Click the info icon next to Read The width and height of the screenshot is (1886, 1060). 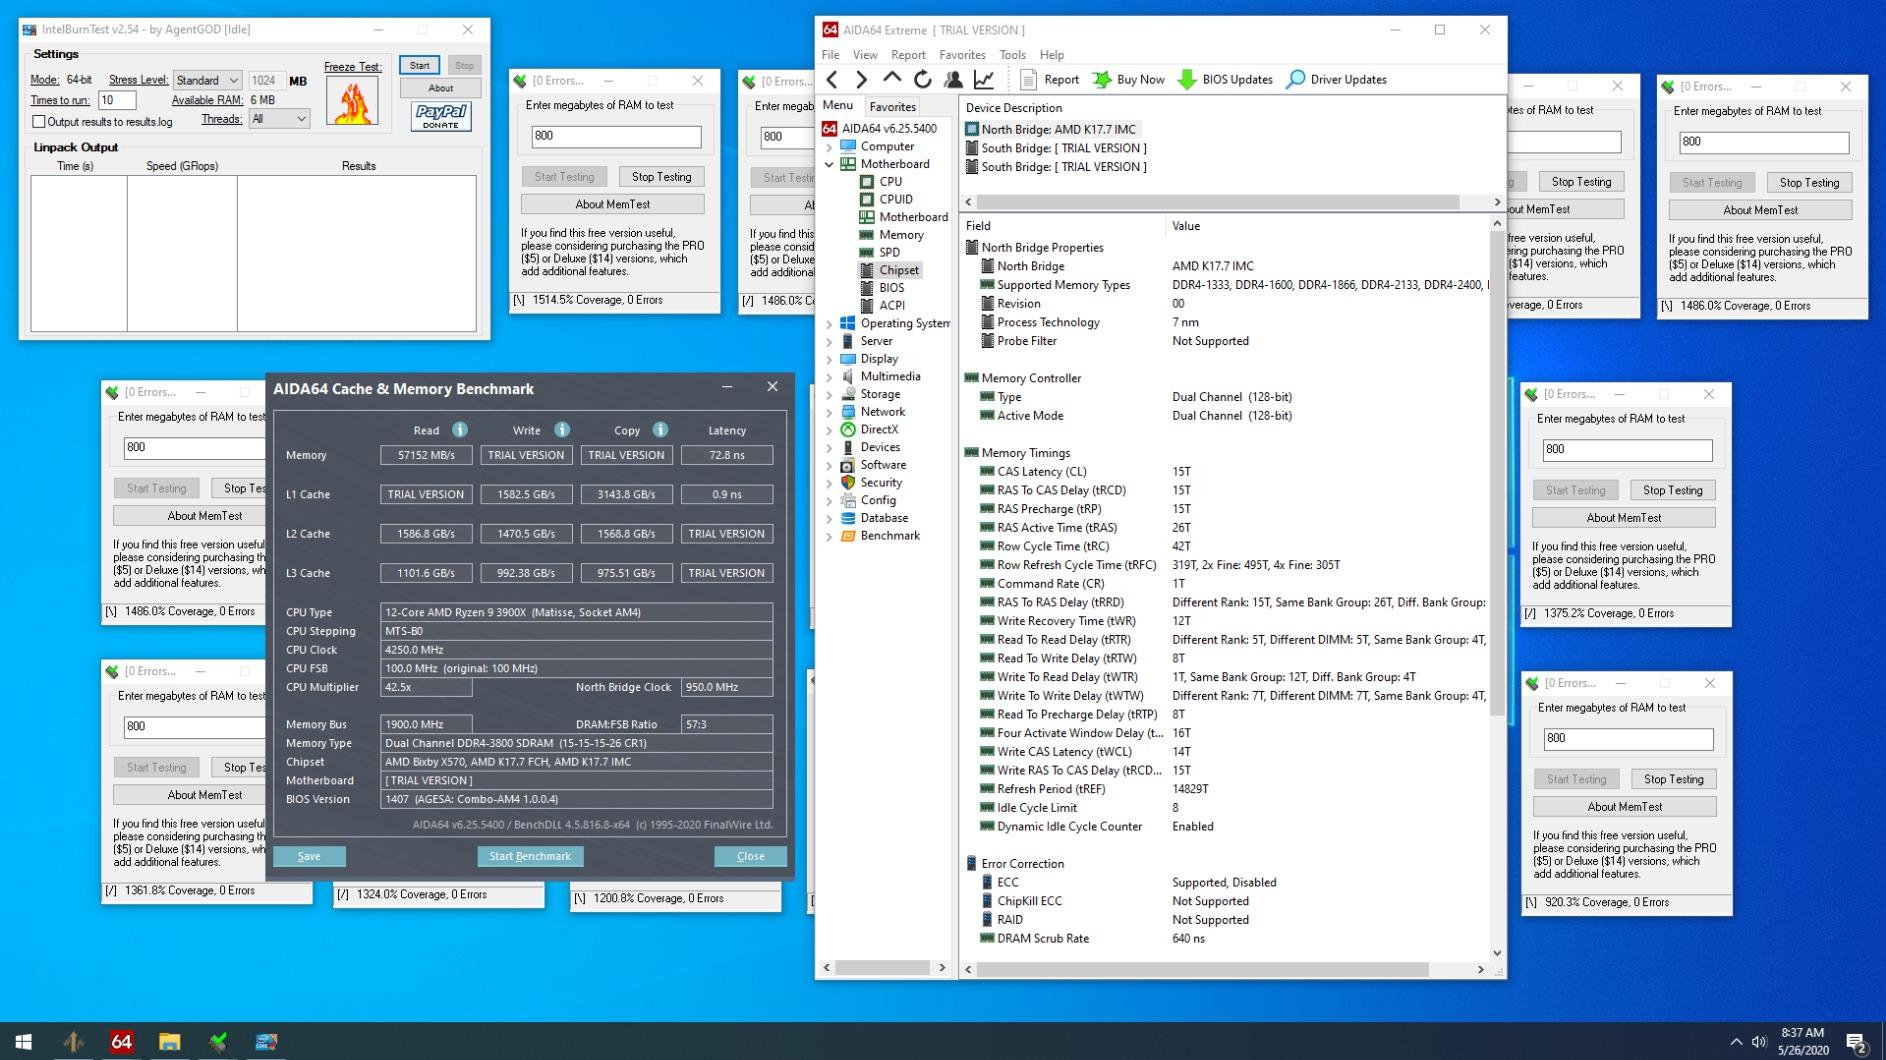pyautogui.click(x=460, y=430)
